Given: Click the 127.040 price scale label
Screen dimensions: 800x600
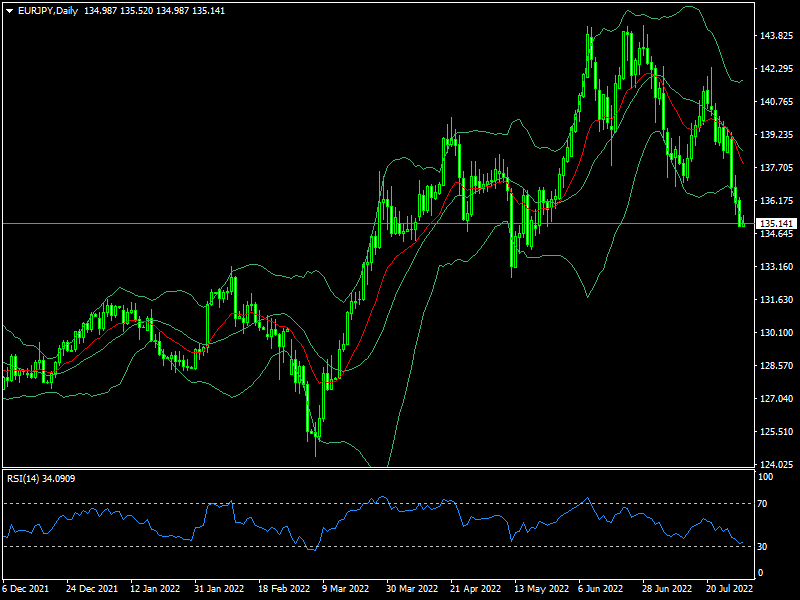Looking at the screenshot, I should click(777, 398).
